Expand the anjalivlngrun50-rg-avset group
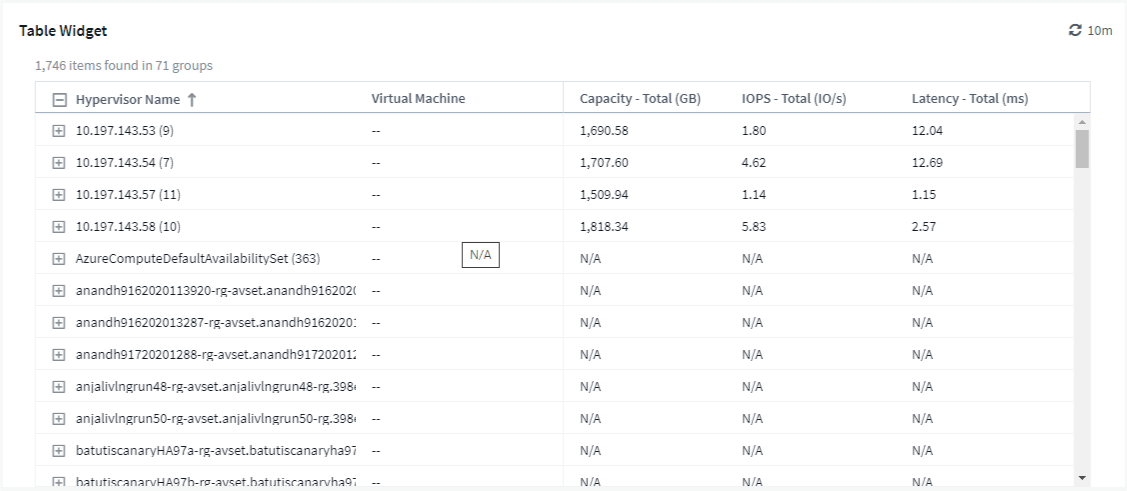This screenshot has width=1127, height=491. coord(59,418)
